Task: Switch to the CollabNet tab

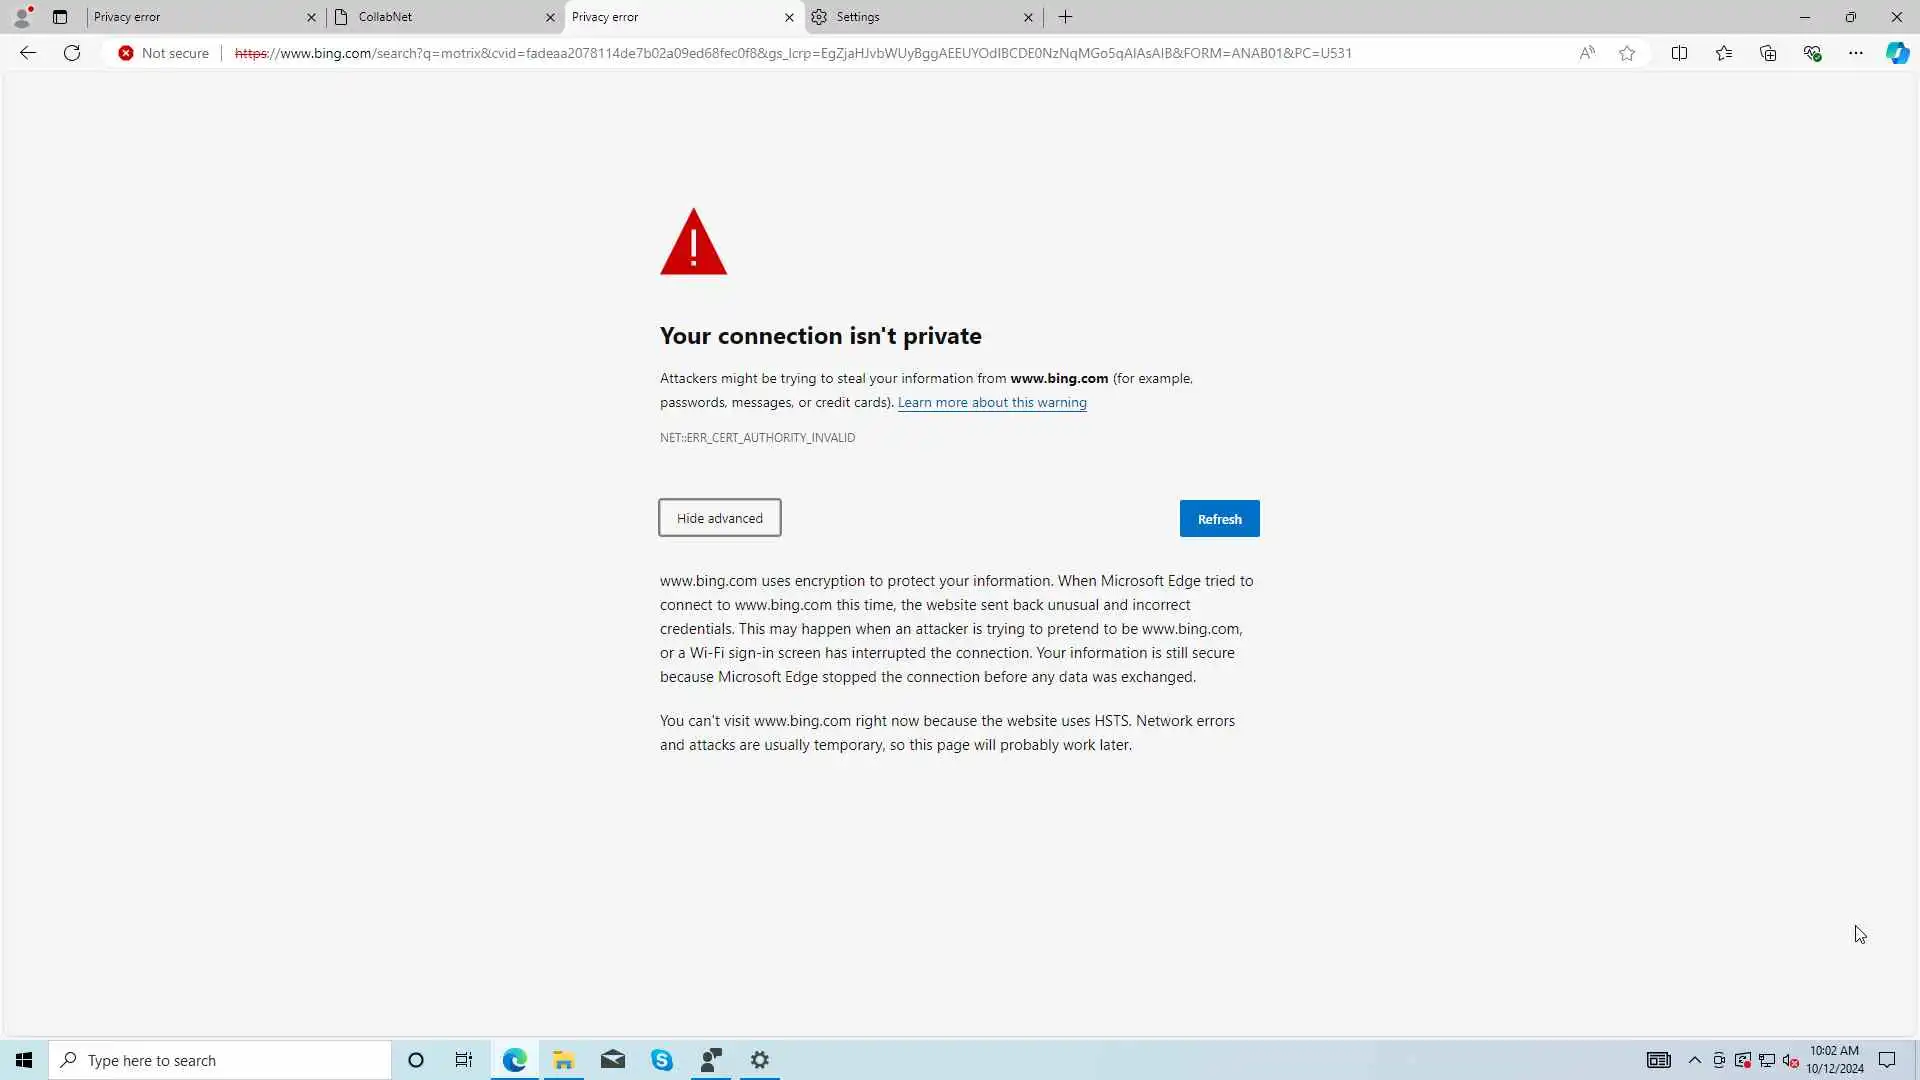Action: pos(440,17)
